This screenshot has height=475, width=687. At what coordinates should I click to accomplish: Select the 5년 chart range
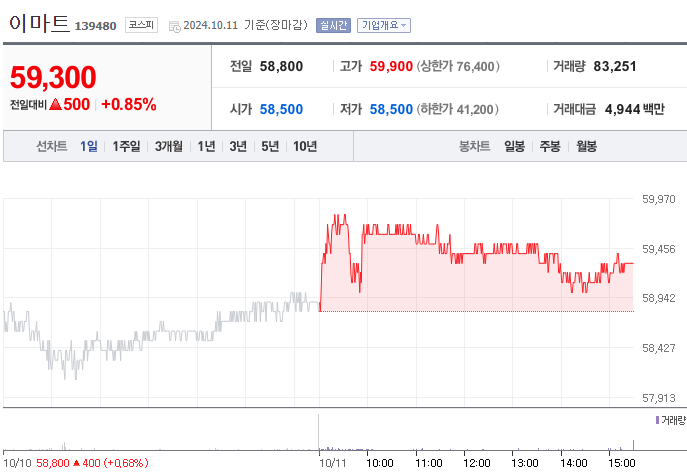270,146
